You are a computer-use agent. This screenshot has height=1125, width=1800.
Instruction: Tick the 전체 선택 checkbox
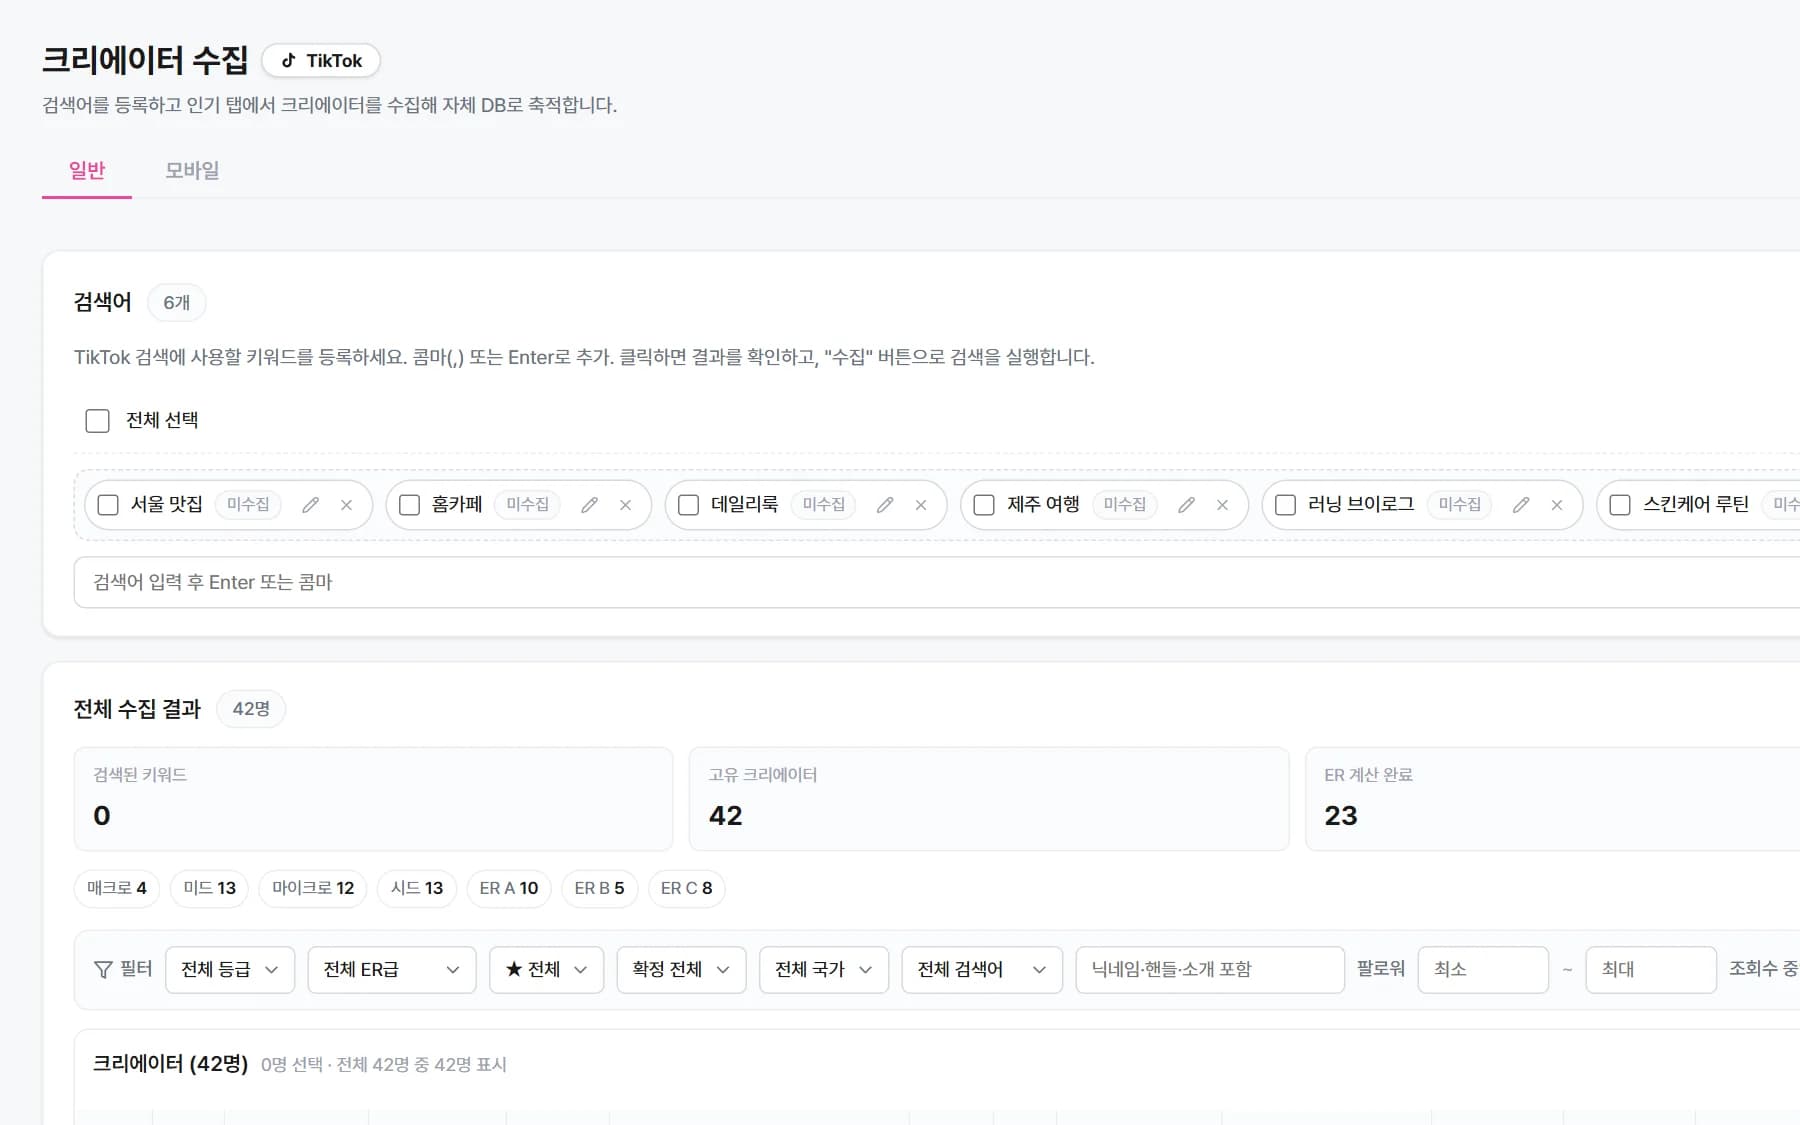[97, 421]
